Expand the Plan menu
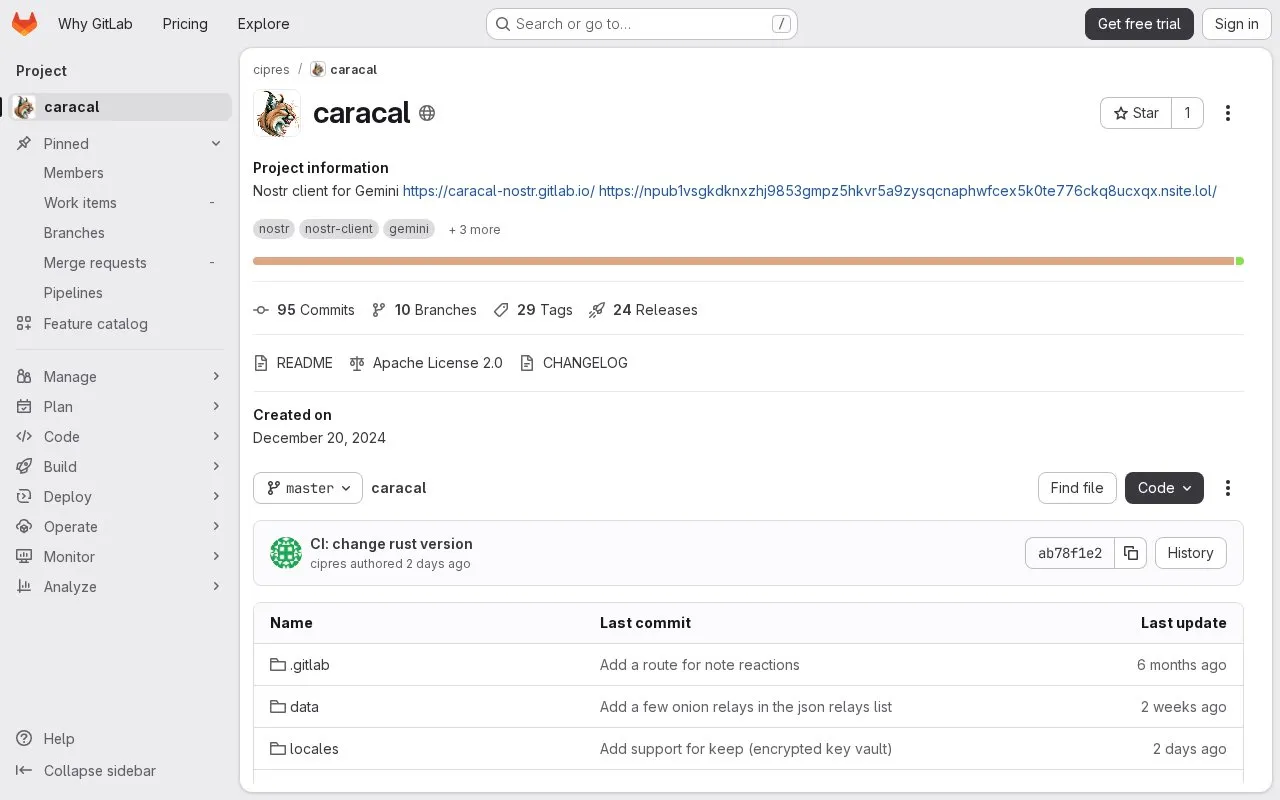The image size is (1280, 800). coord(120,407)
